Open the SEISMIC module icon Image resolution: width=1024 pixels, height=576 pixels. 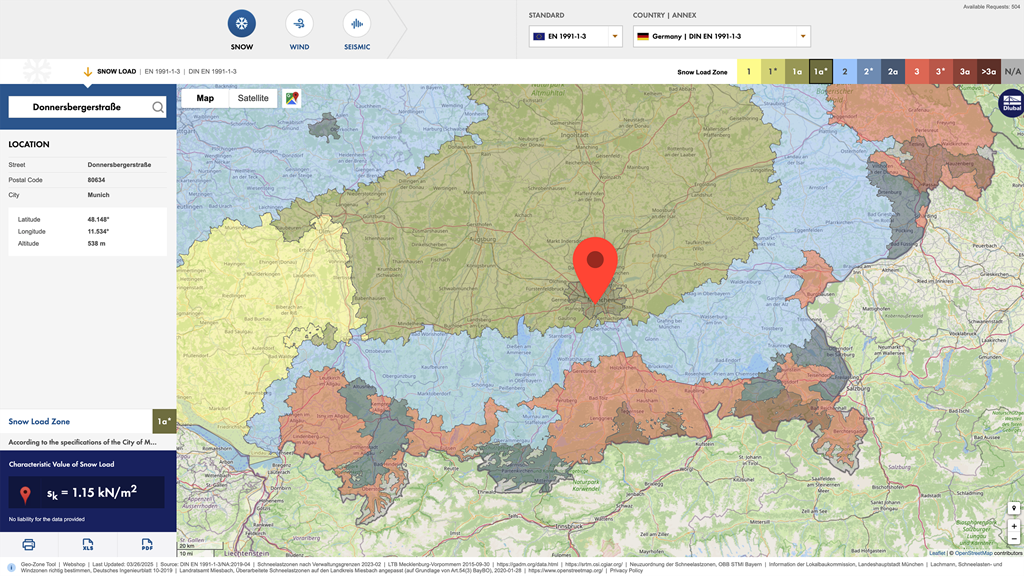coord(357,22)
